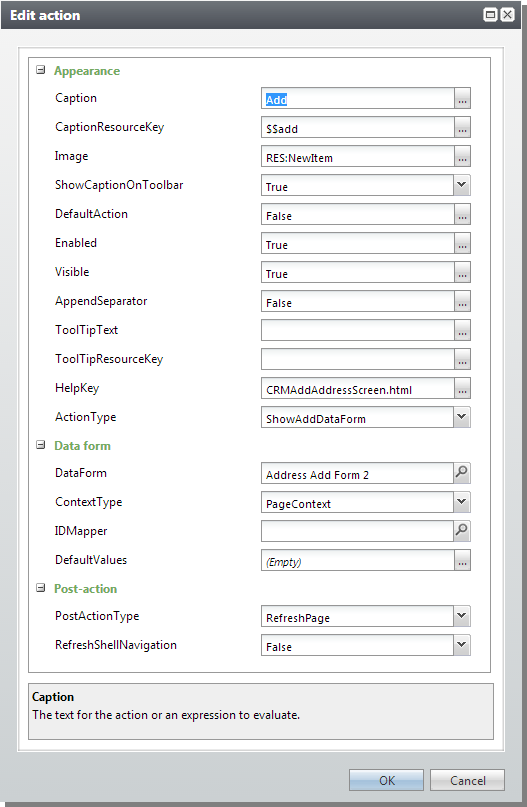Open the ellipsis editor for DefaultAction

pos(462,214)
